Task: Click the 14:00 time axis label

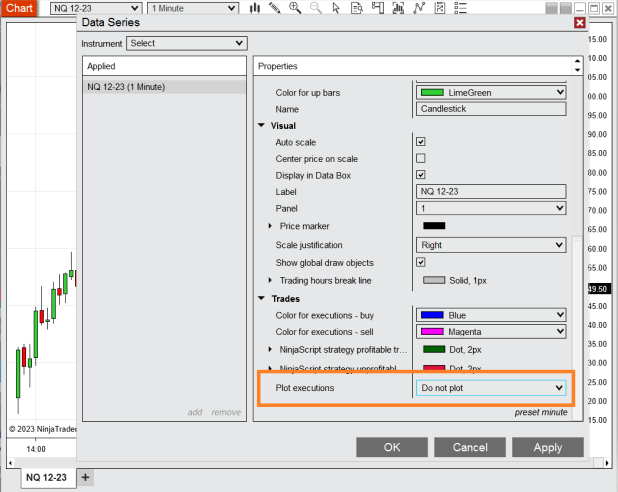Action: 36,449
